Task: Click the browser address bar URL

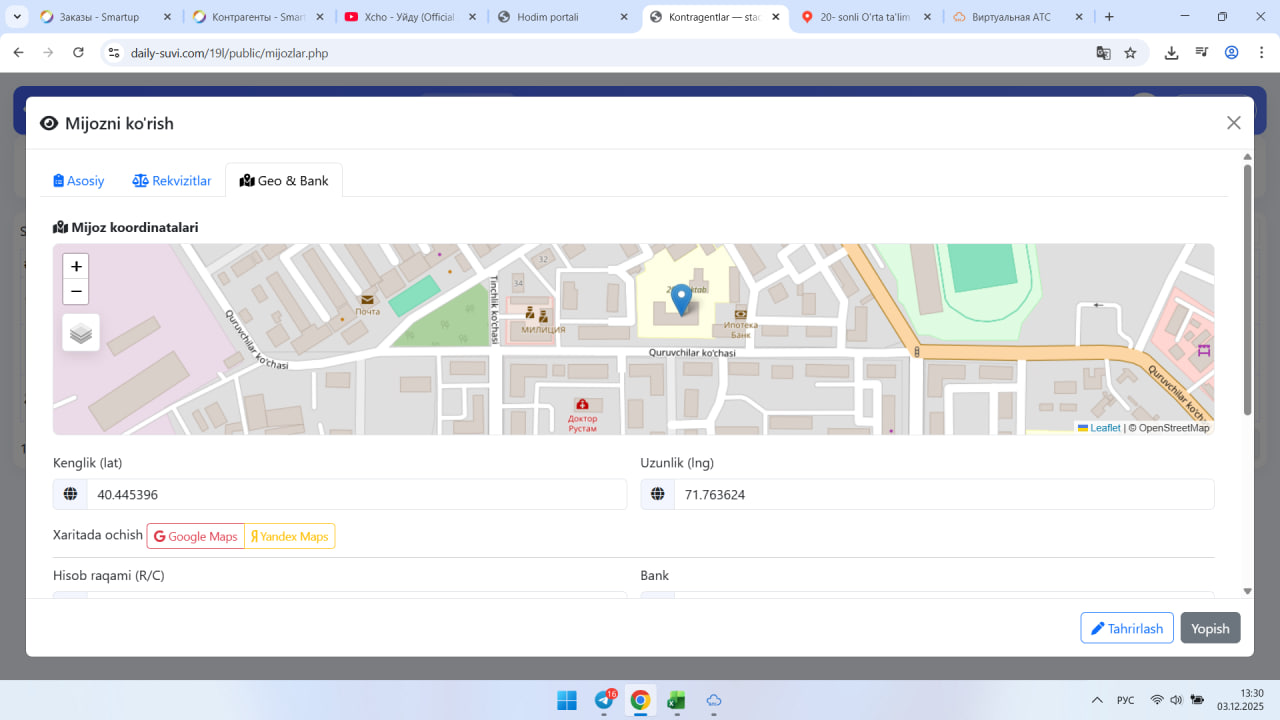Action: pos(230,53)
